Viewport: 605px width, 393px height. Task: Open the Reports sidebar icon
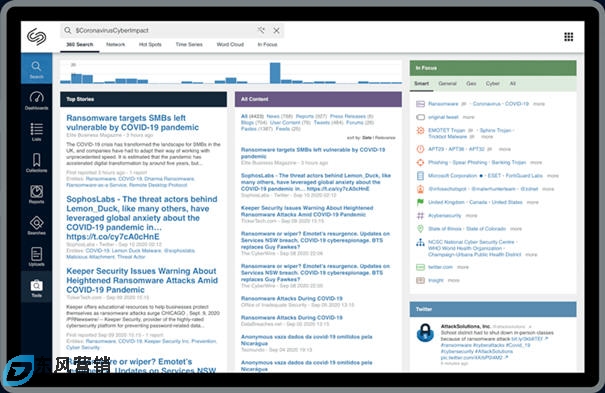[36, 194]
